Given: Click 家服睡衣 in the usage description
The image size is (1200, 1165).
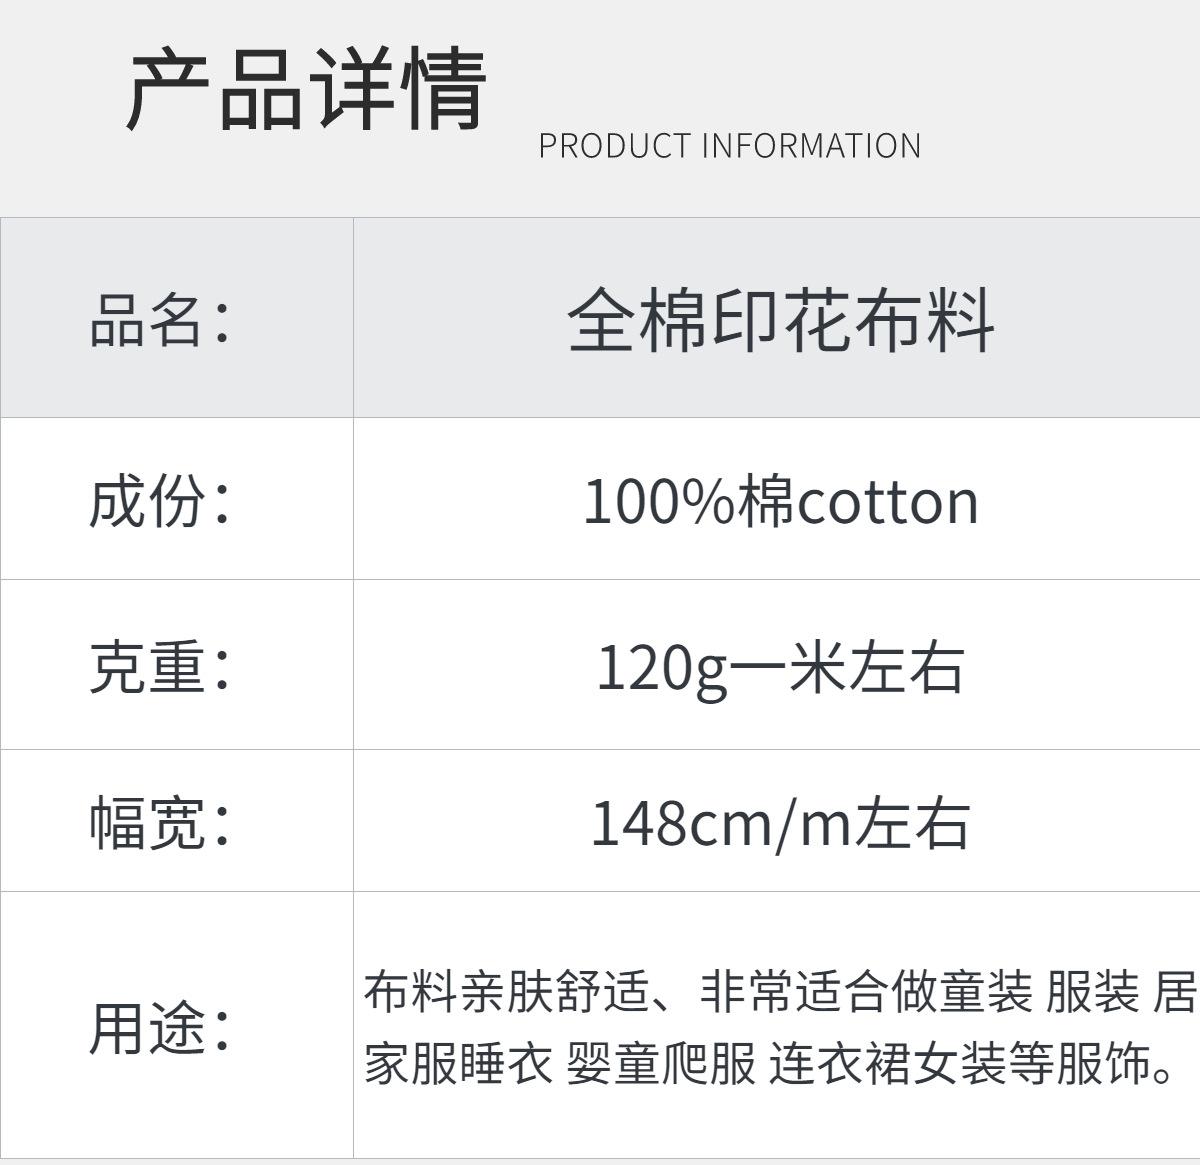Looking at the screenshot, I should (458, 1063).
